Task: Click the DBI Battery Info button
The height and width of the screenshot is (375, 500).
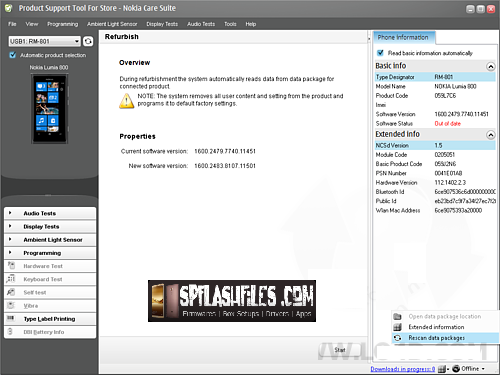Action: [x=50, y=332]
